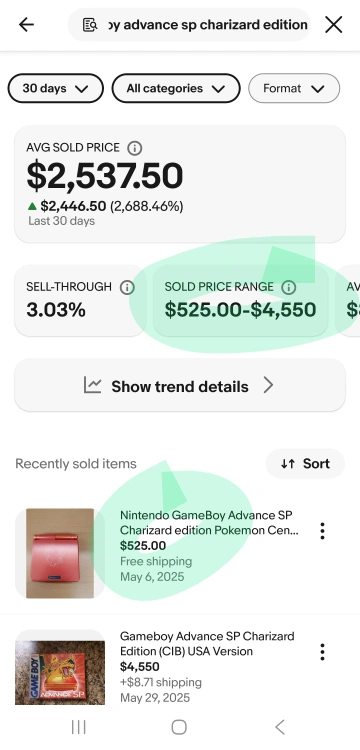Expand the All categories dropdown

pos(176,88)
